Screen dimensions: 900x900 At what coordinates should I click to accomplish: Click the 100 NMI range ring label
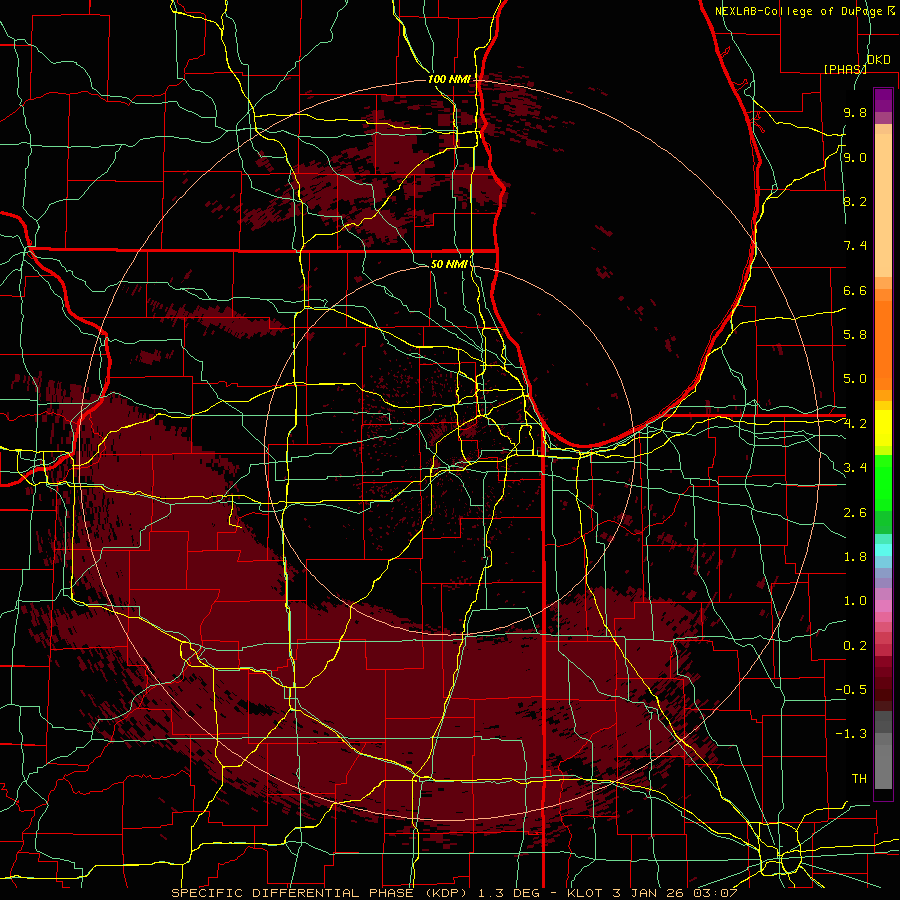pyautogui.click(x=449, y=79)
